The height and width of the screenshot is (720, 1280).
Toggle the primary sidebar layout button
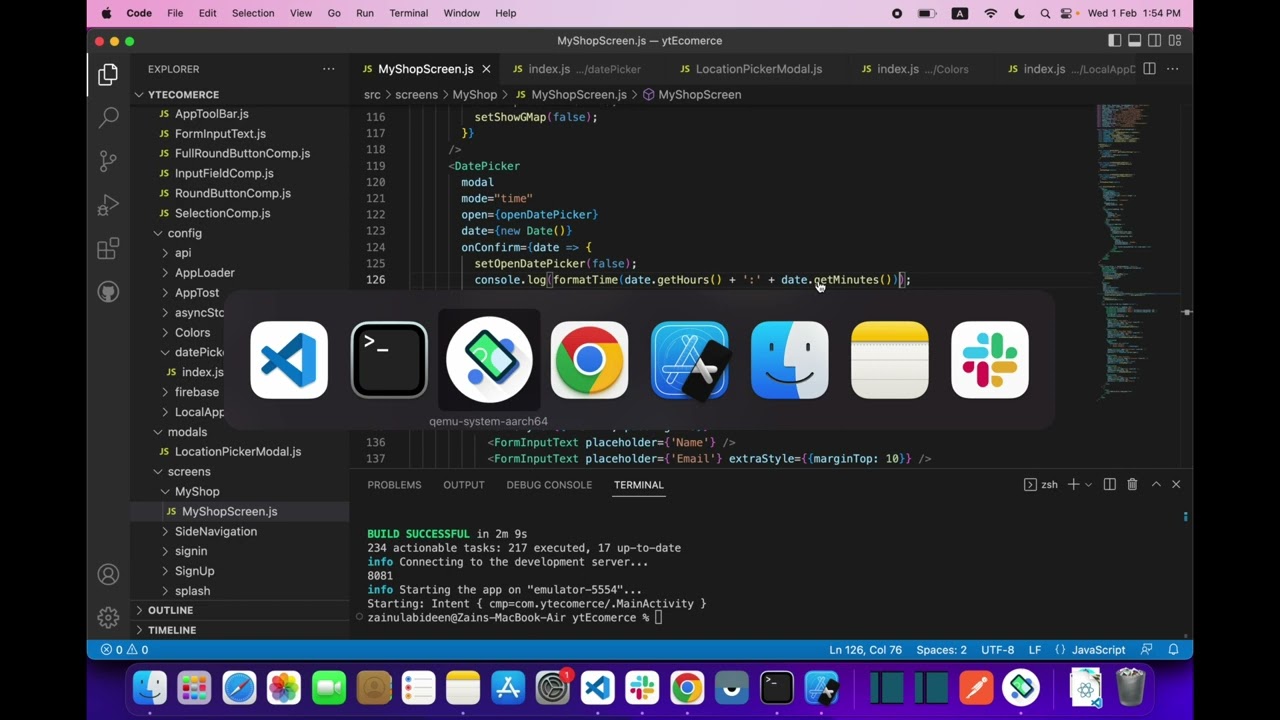point(1115,41)
